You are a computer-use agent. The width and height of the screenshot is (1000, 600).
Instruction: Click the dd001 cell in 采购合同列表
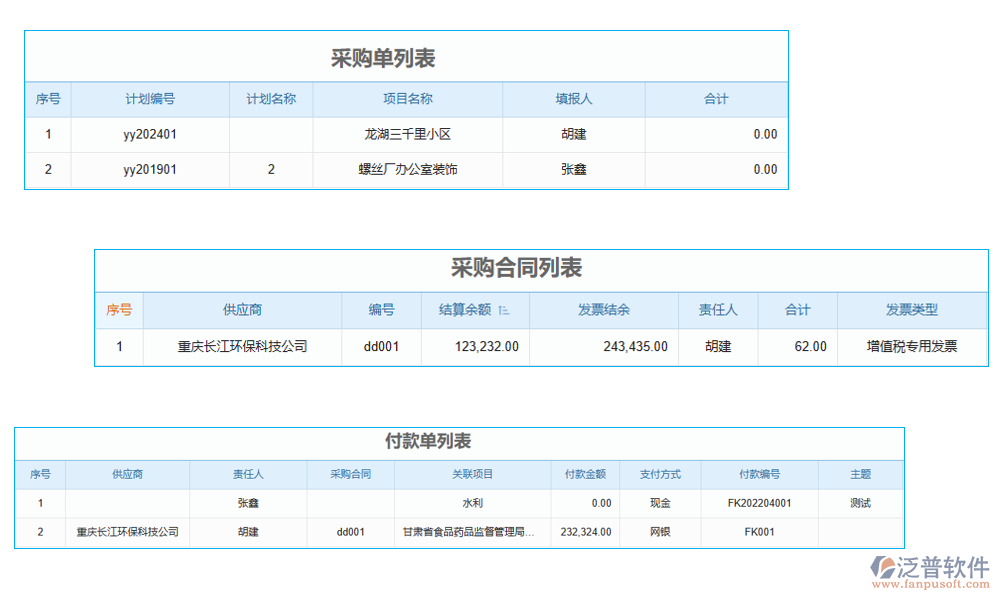(x=381, y=347)
